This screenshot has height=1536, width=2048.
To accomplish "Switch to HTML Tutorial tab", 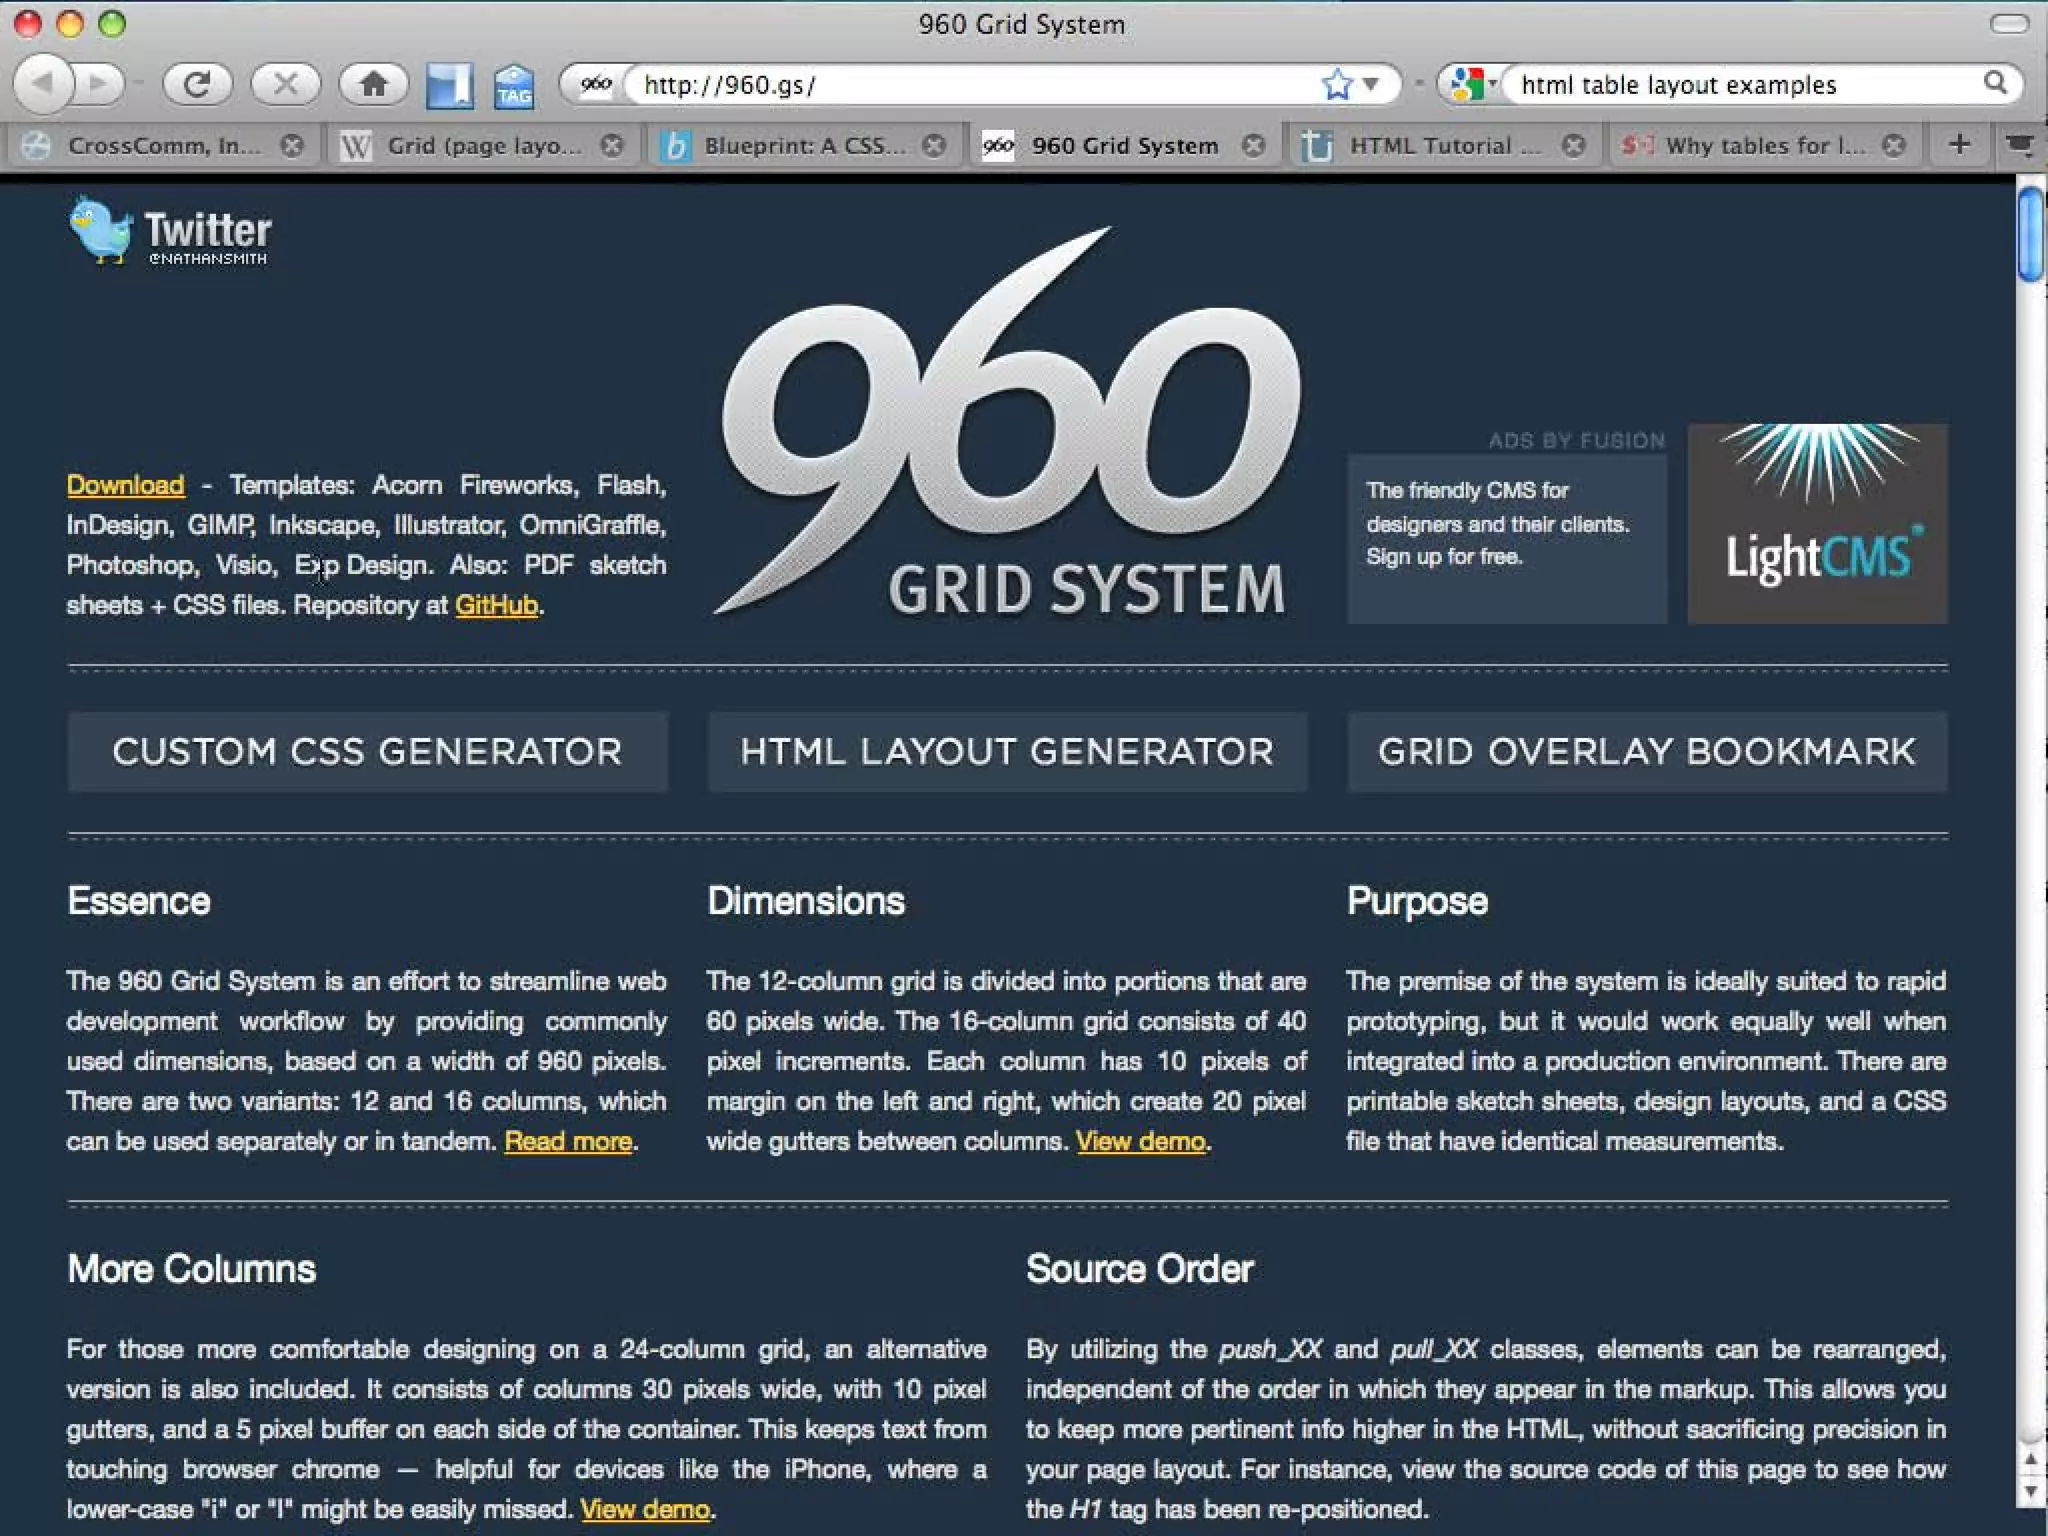I will point(1430,146).
